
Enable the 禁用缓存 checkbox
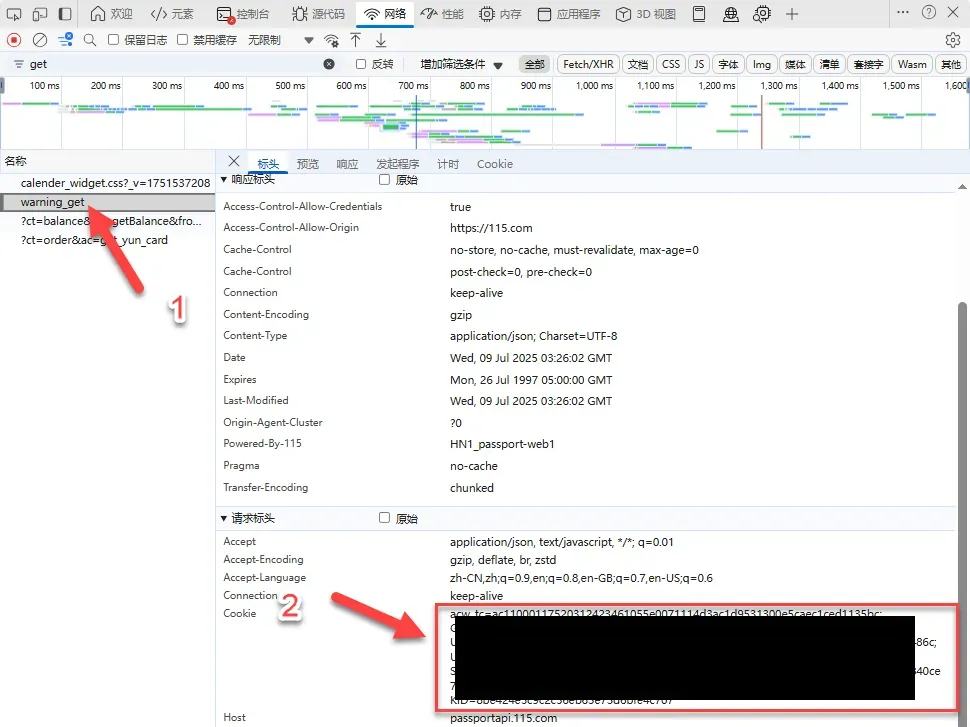click(x=183, y=40)
